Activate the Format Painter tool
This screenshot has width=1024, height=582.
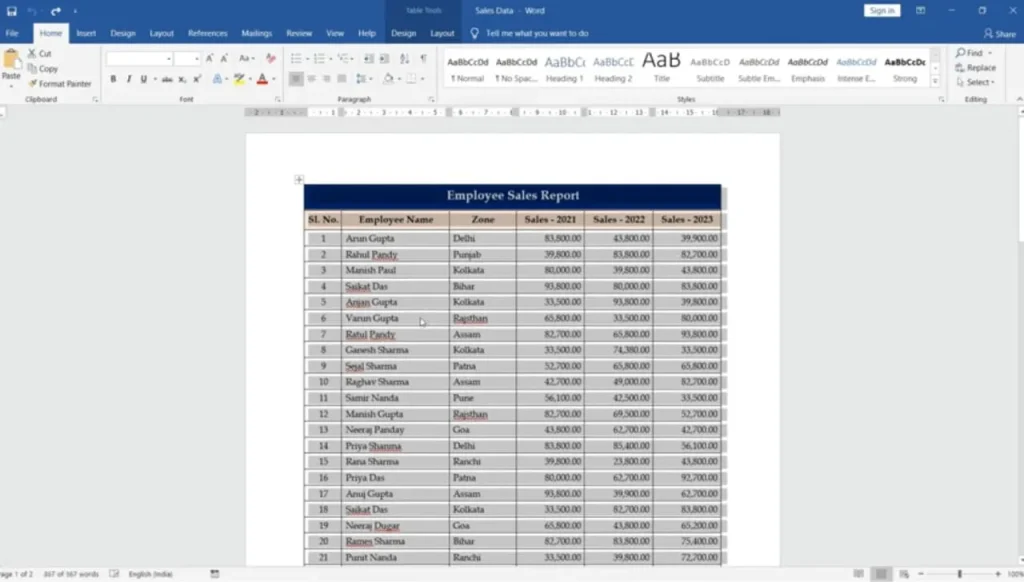click(60, 84)
